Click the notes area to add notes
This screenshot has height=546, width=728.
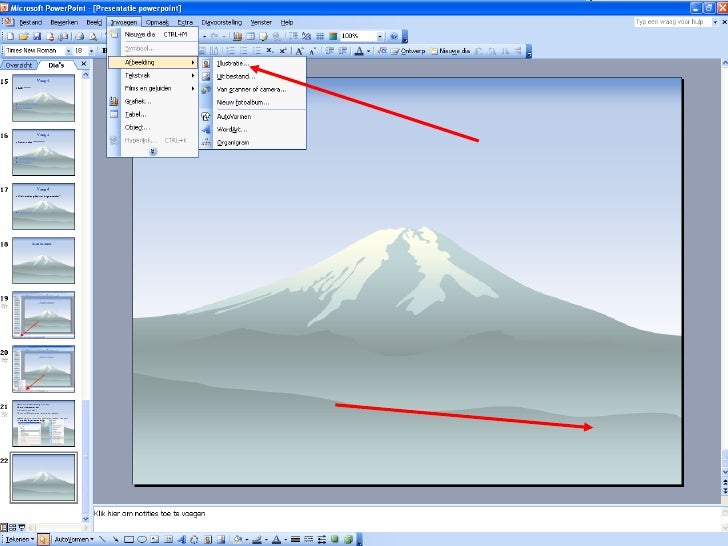coord(406,518)
